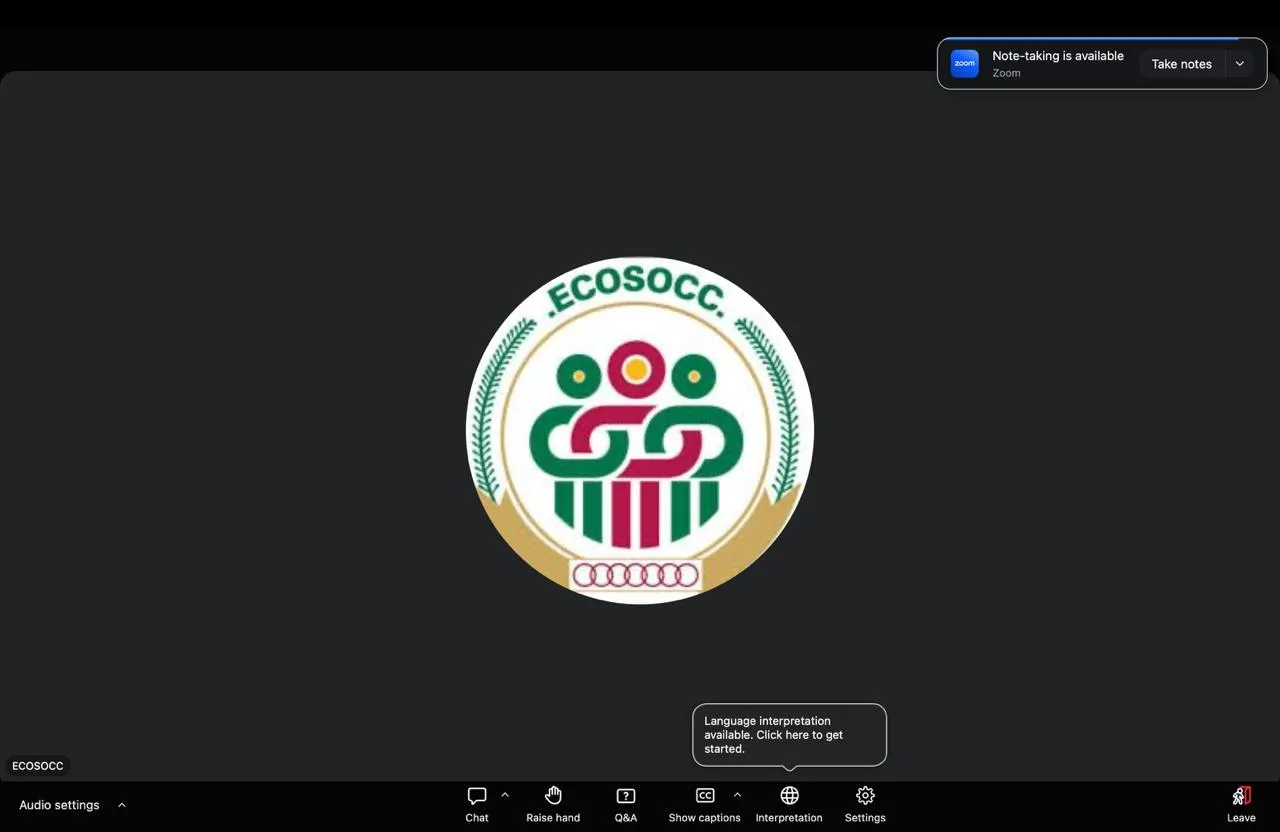Expand the captions options caret
Screen dimensions: 1280x832
point(737,796)
